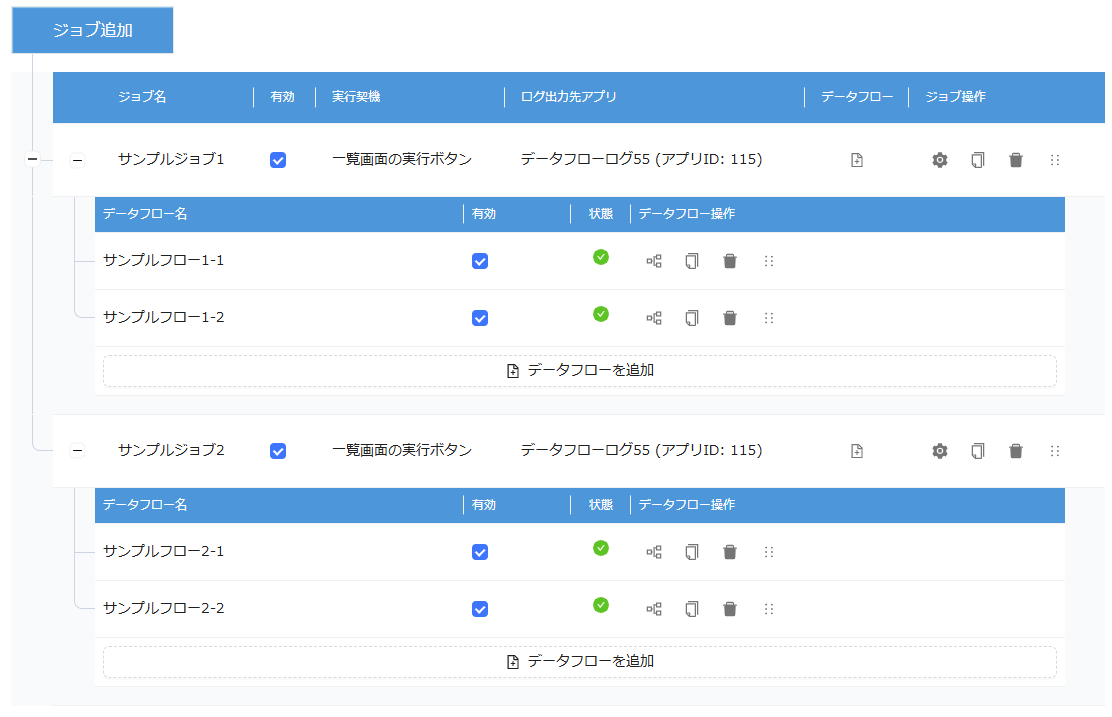This screenshot has width=1112, height=717.
Task: Click add-dataflow icon in サンプルジョブ1 row
Action: click(x=857, y=160)
